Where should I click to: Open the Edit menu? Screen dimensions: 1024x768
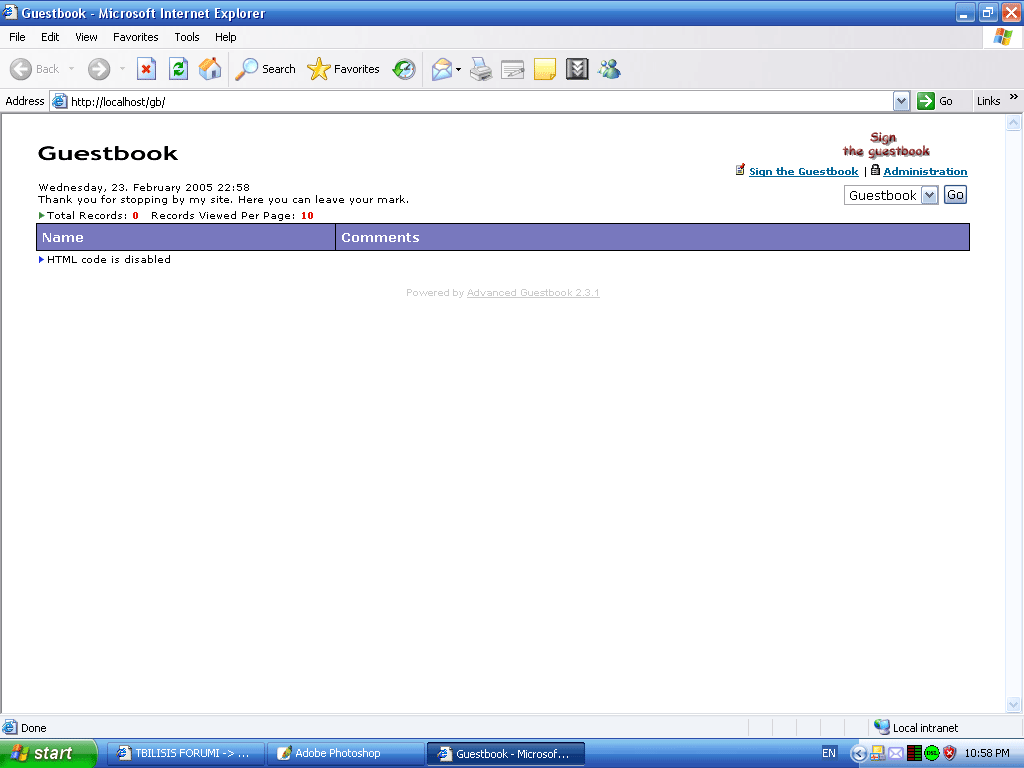coord(50,37)
